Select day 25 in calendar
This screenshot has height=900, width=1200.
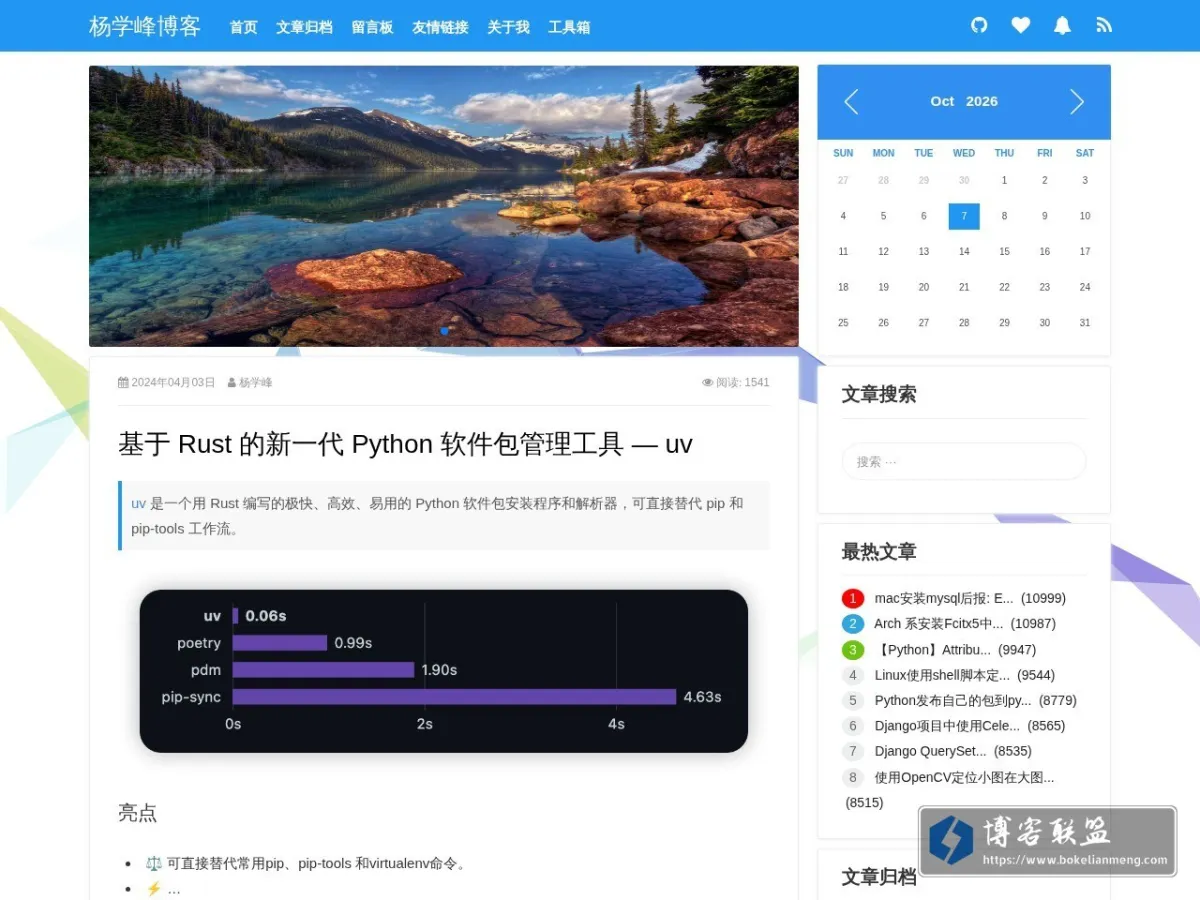(843, 323)
